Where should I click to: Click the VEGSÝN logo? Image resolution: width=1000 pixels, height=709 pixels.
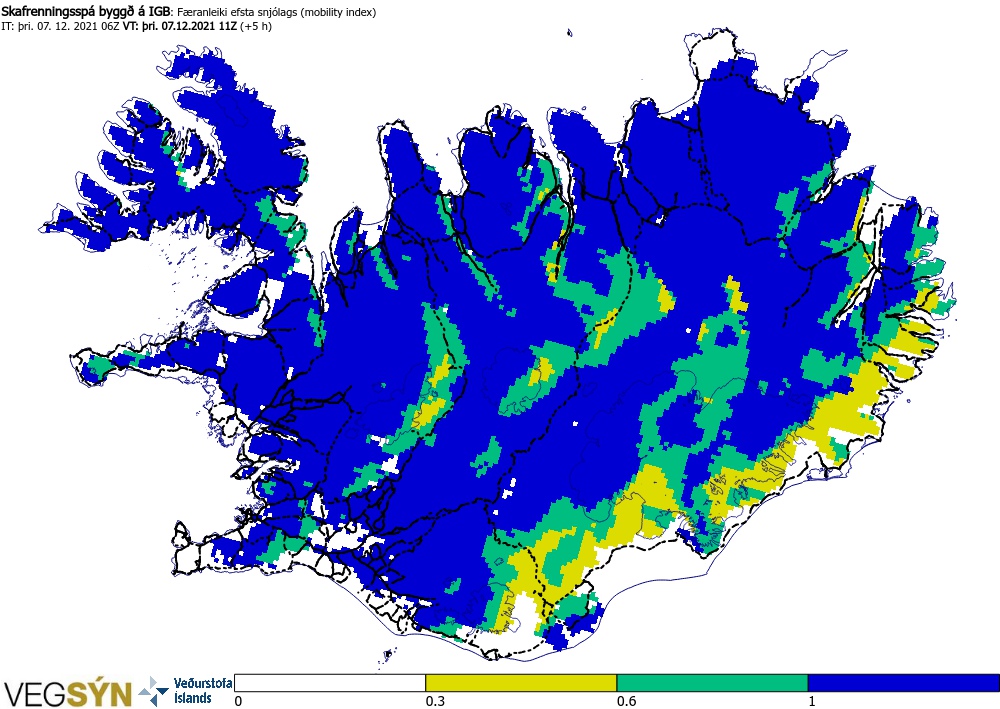(x=68, y=693)
